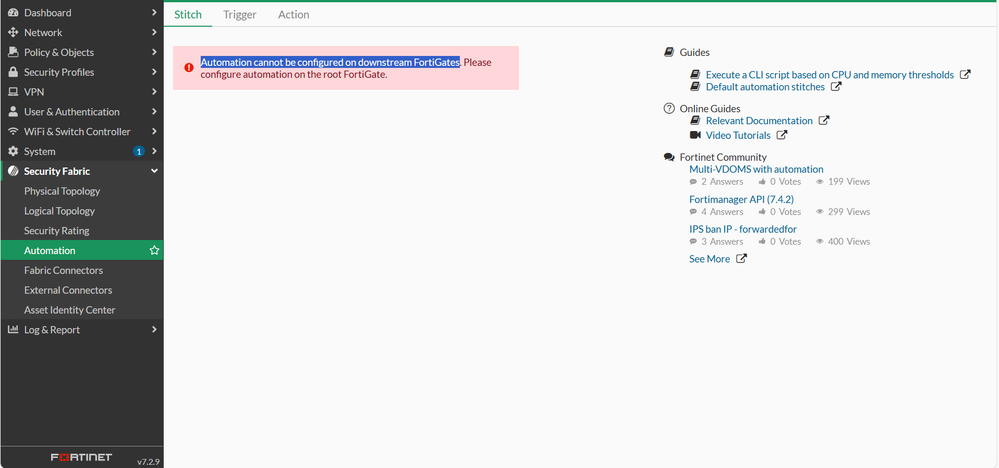Expand the VPN menu chevron

tap(154, 92)
